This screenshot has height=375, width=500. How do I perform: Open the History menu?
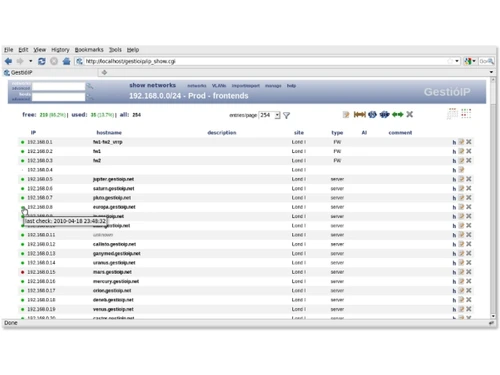pyautogui.click(x=60, y=50)
